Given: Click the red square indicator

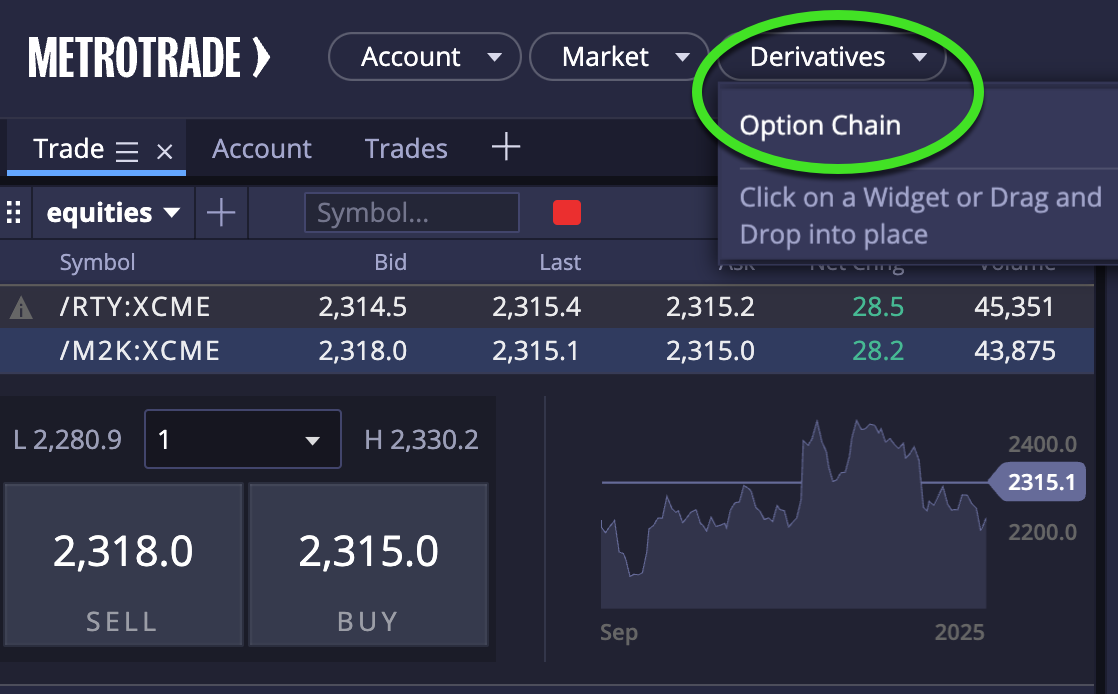Looking at the screenshot, I should [x=567, y=213].
